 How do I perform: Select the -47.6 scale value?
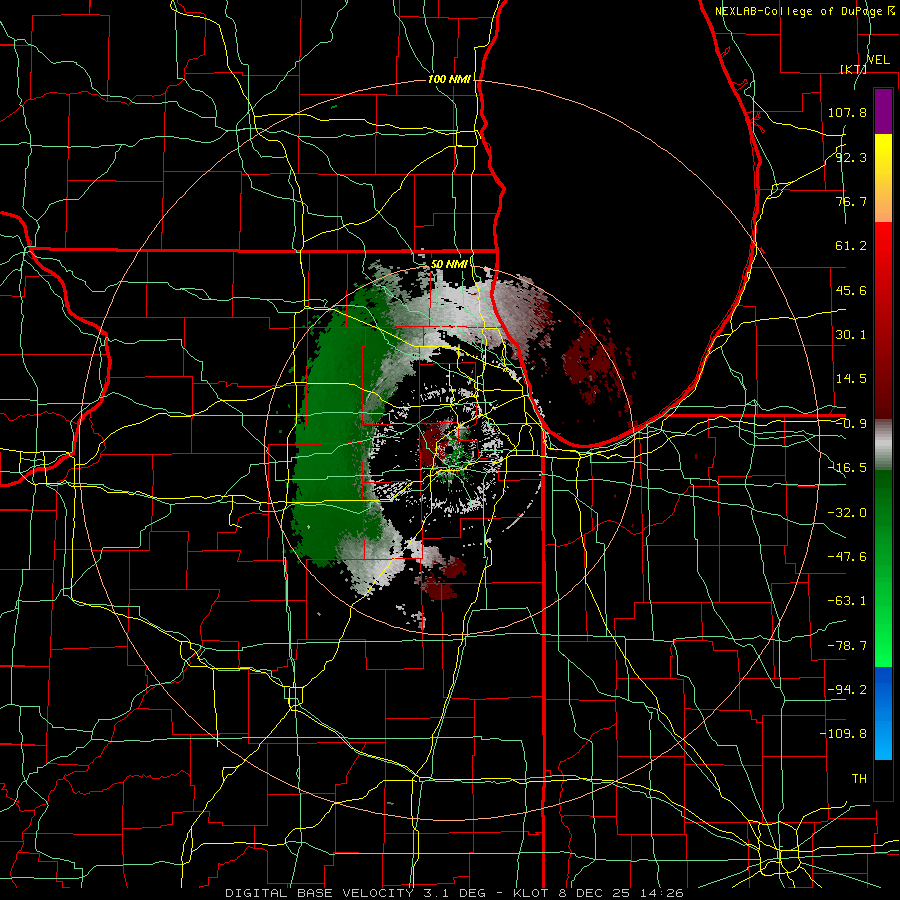(847, 557)
